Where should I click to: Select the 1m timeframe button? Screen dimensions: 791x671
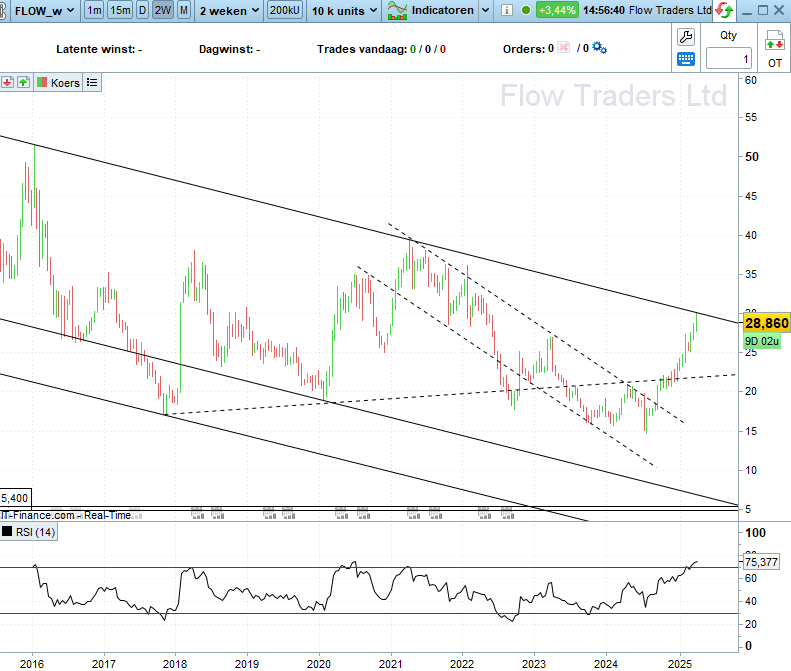click(x=94, y=10)
